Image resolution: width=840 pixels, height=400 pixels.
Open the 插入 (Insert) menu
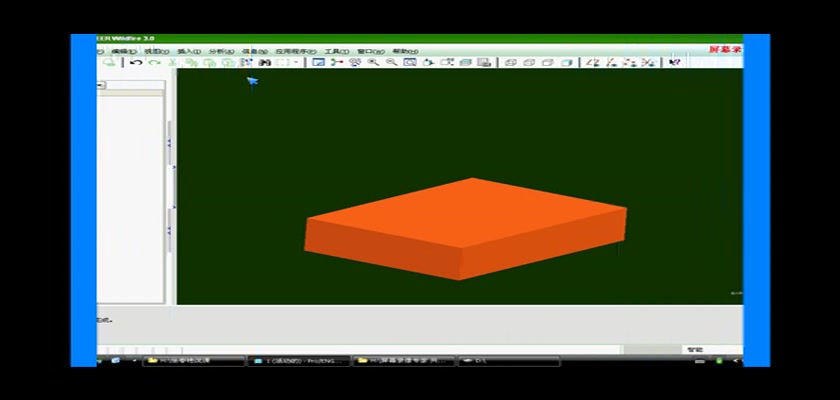[x=189, y=51]
